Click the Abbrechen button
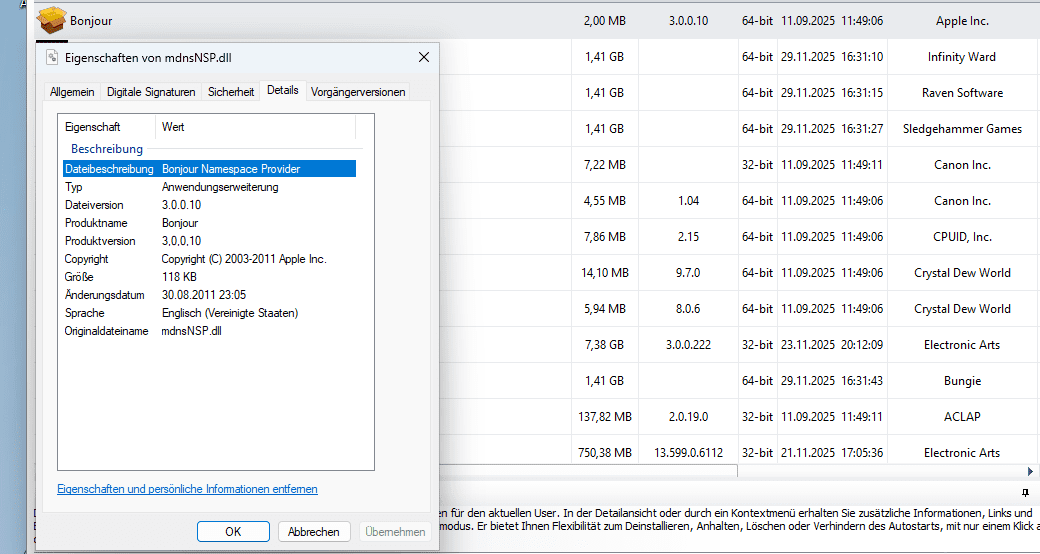1040x554 pixels. point(314,531)
